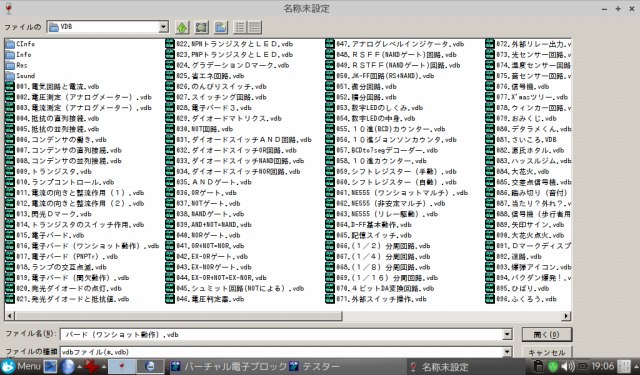
Task: Expand the file type dropdown arrow
Action: click(x=507, y=352)
